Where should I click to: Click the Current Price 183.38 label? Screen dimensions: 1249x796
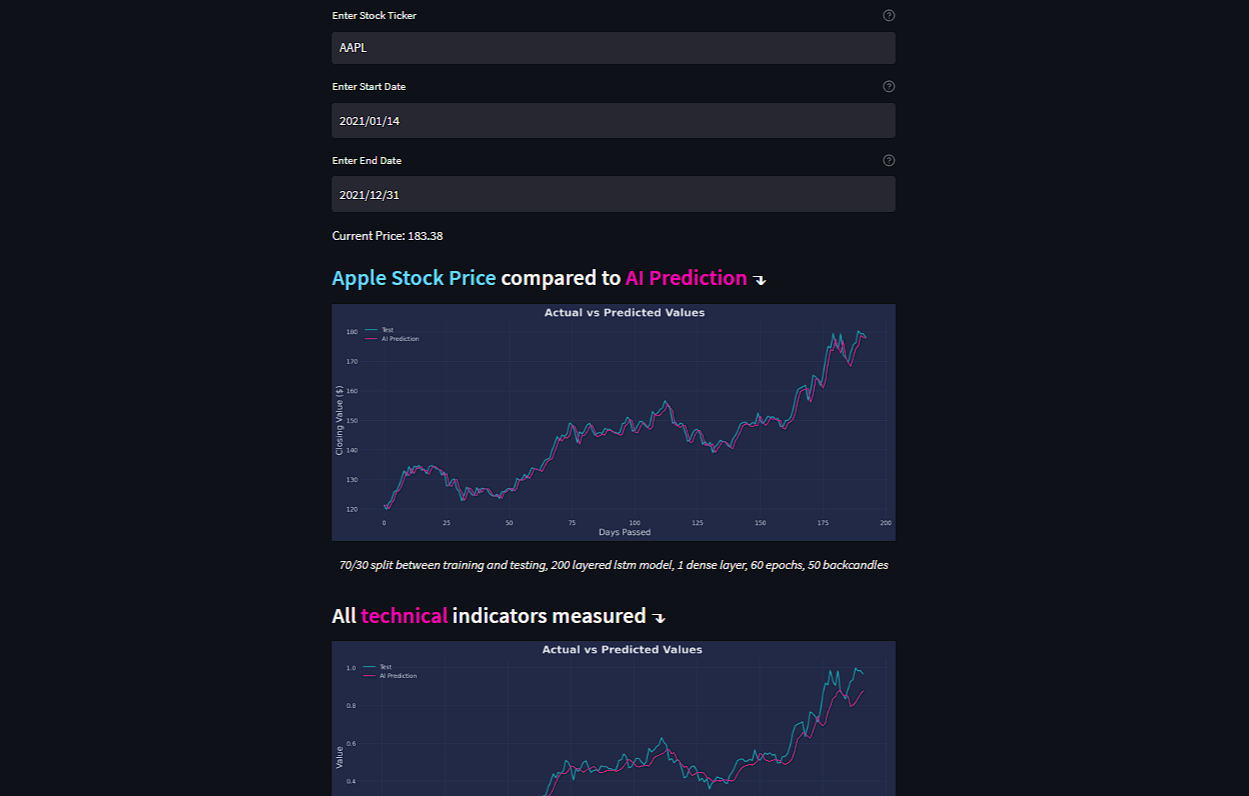(x=387, y=235)
